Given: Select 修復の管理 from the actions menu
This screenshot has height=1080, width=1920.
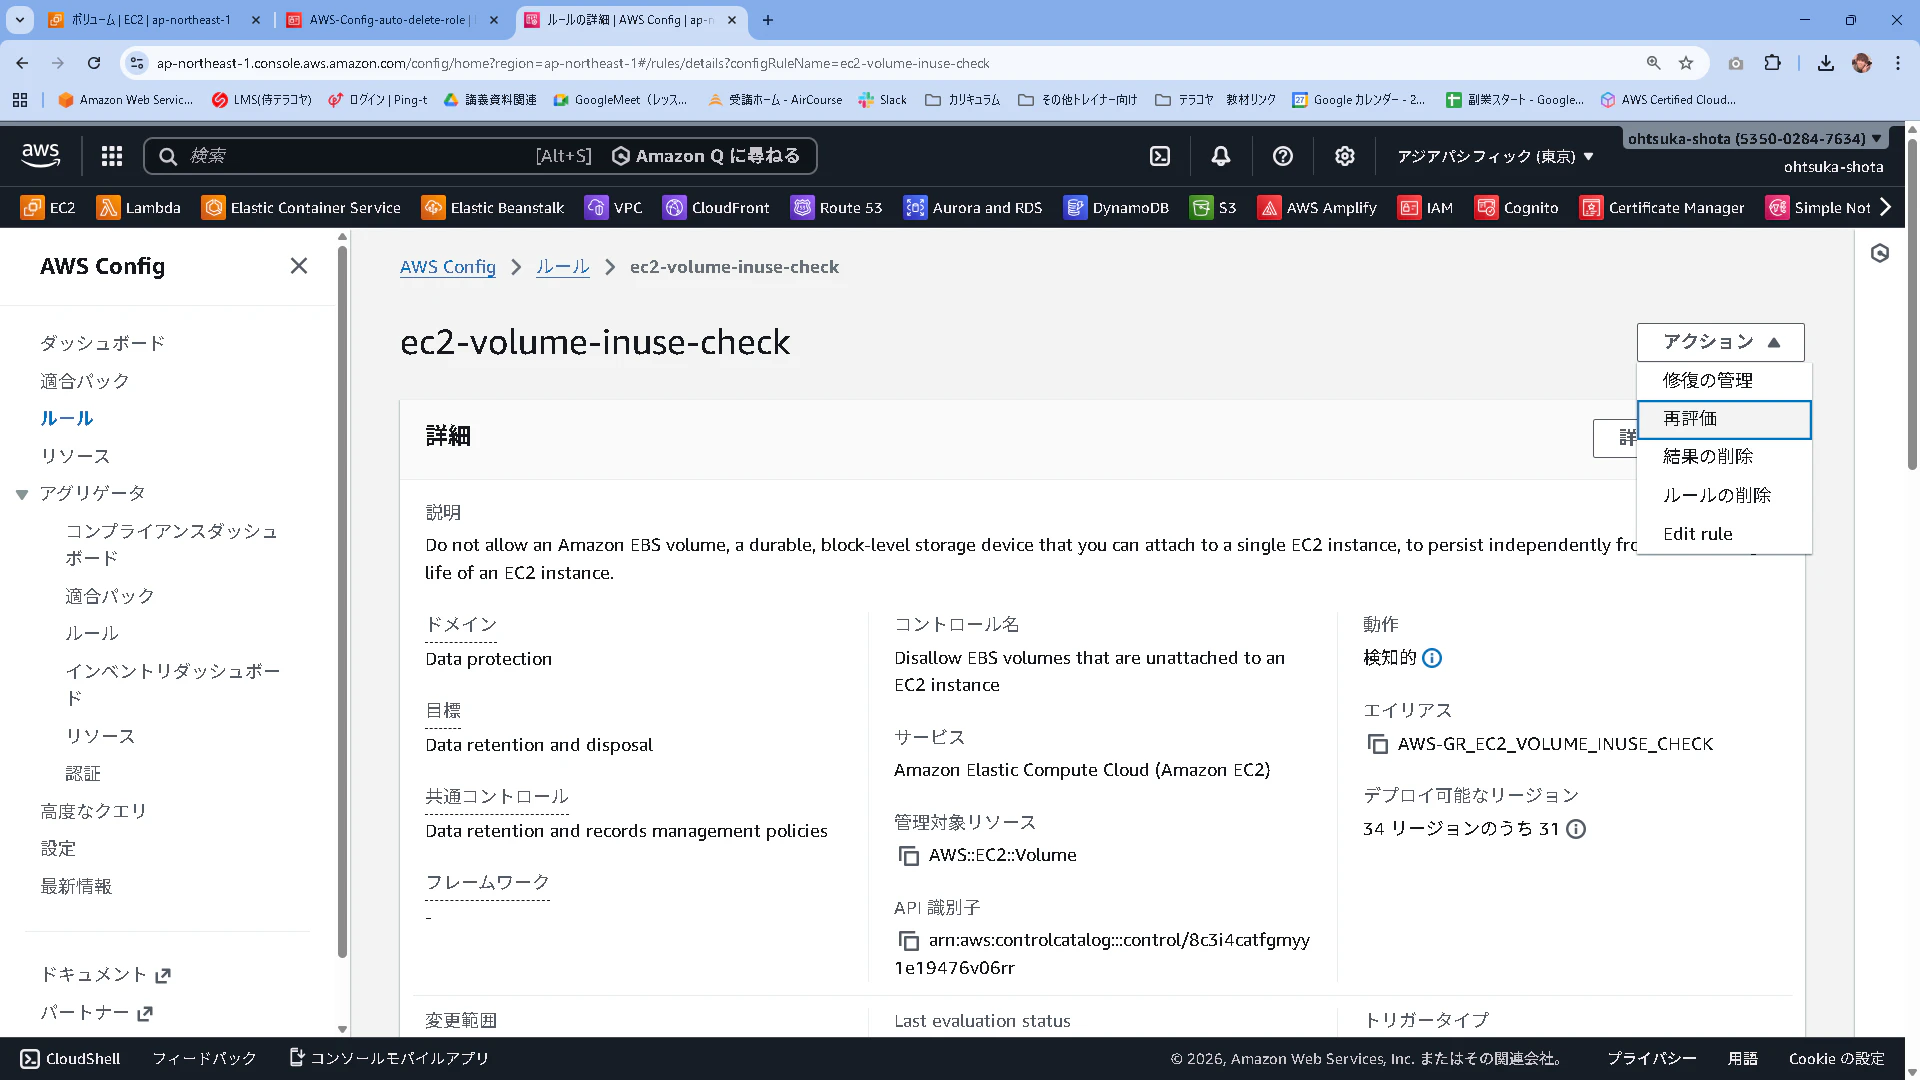Looking at the screenshot, I should 1724,381.
